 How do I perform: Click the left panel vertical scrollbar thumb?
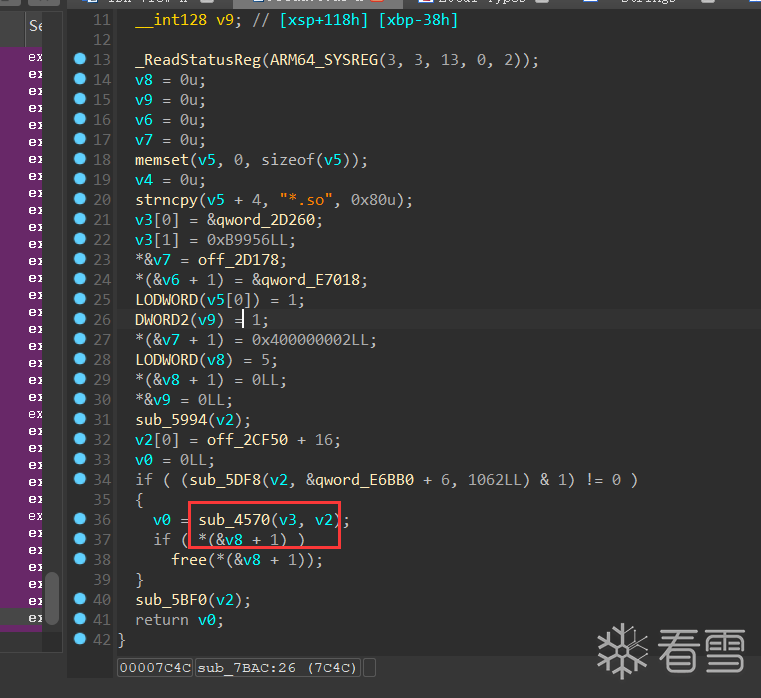pos(52,598)
